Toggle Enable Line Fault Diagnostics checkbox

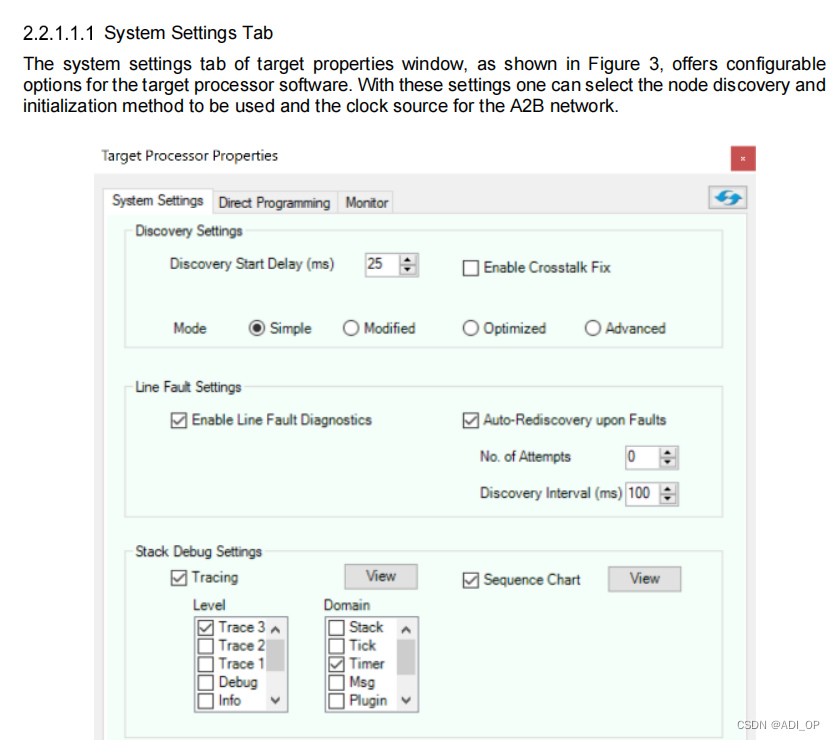coord(179,420)
